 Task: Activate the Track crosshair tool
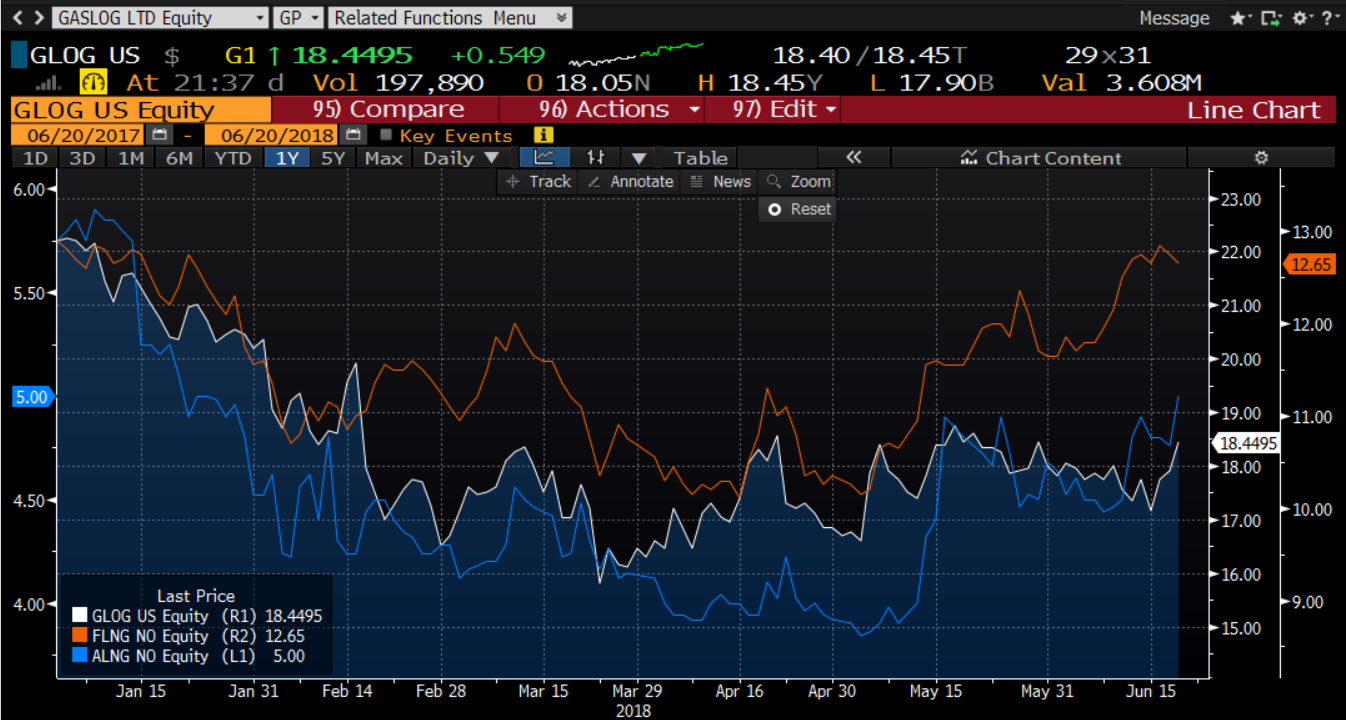[x=538, y=181]
